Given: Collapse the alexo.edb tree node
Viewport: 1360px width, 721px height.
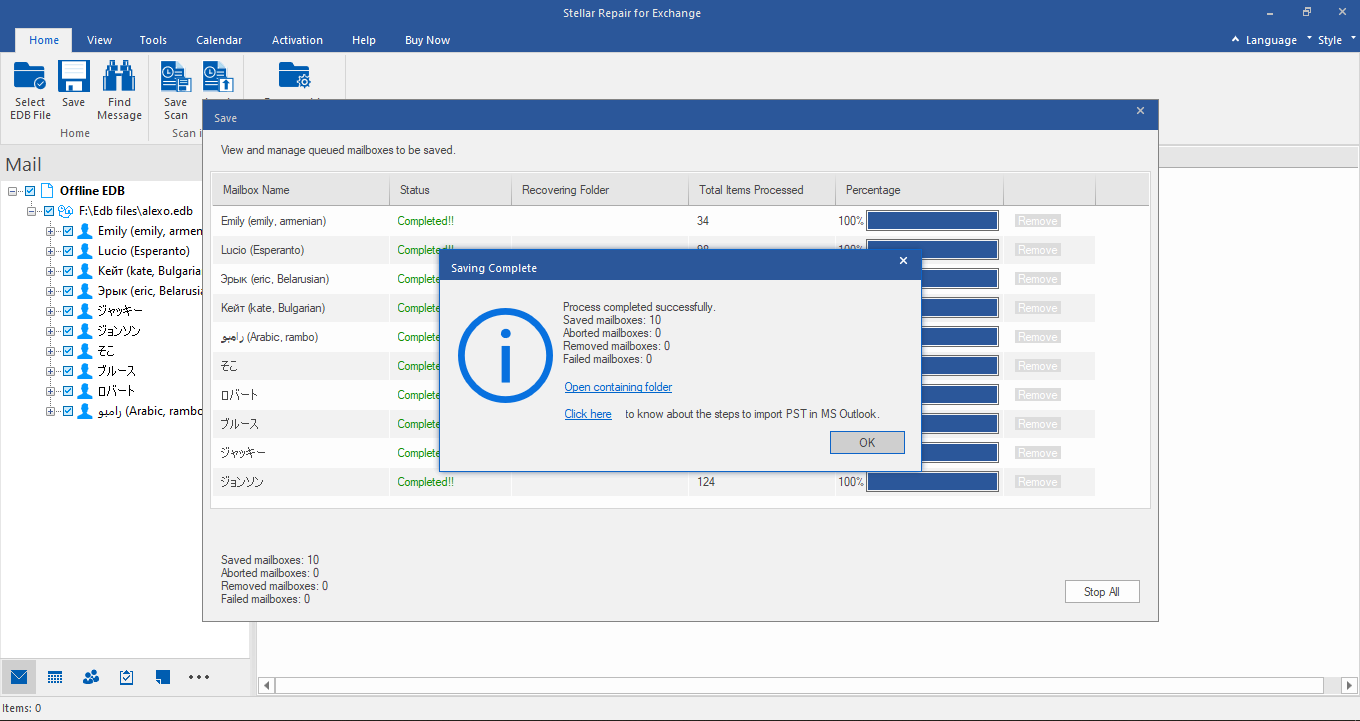Looking at the screenshot, I should click(x=32, y=211).
